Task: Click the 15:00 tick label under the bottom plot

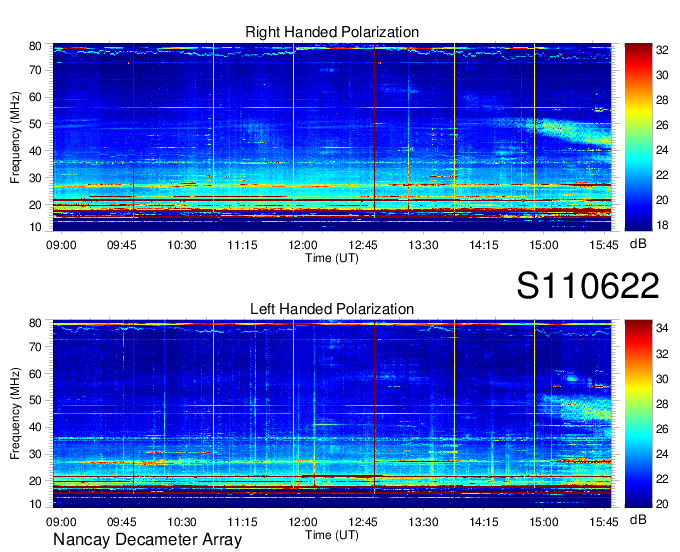Action: pos(543,522)
